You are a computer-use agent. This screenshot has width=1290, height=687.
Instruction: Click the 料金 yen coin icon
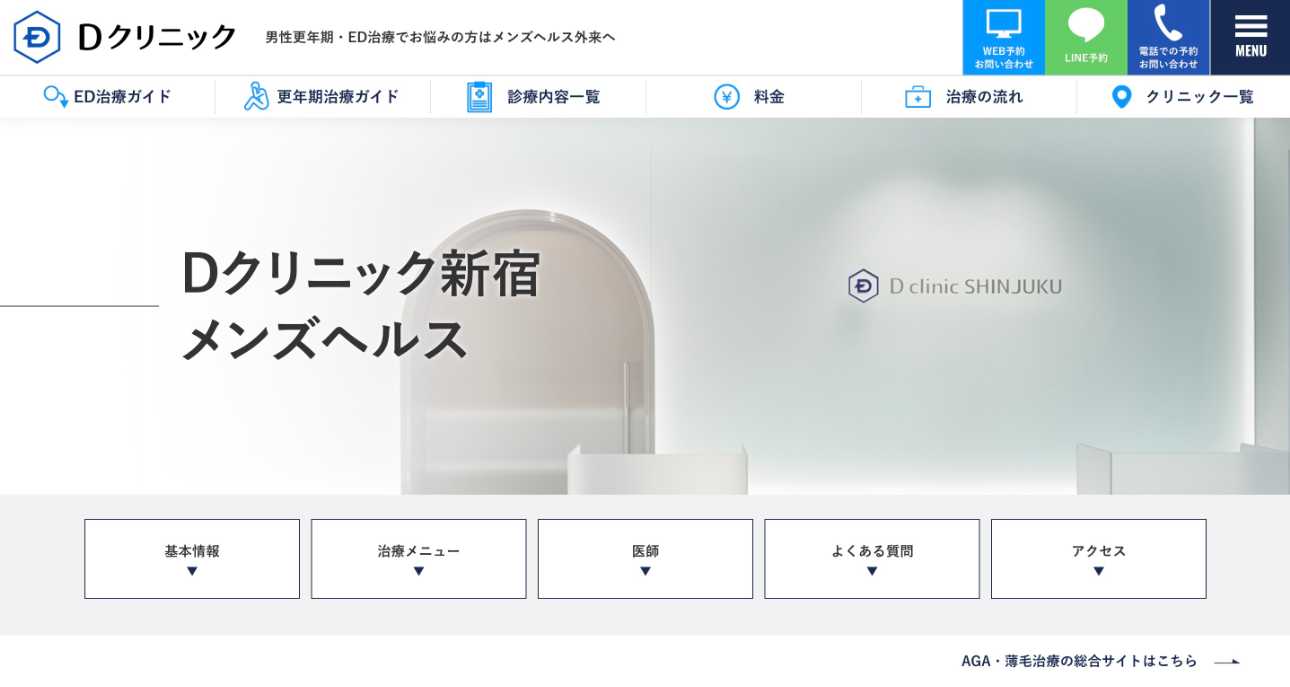(727, 97)
